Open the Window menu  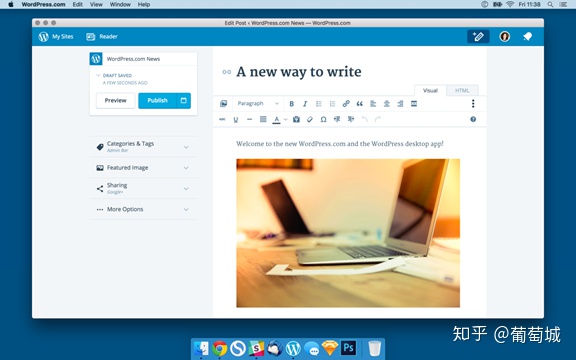click(x=120, y=4)
